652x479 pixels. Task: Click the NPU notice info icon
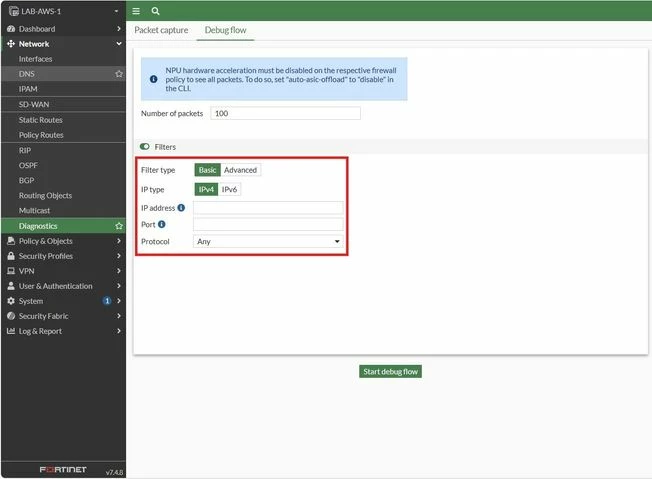[x=153, y=79]
